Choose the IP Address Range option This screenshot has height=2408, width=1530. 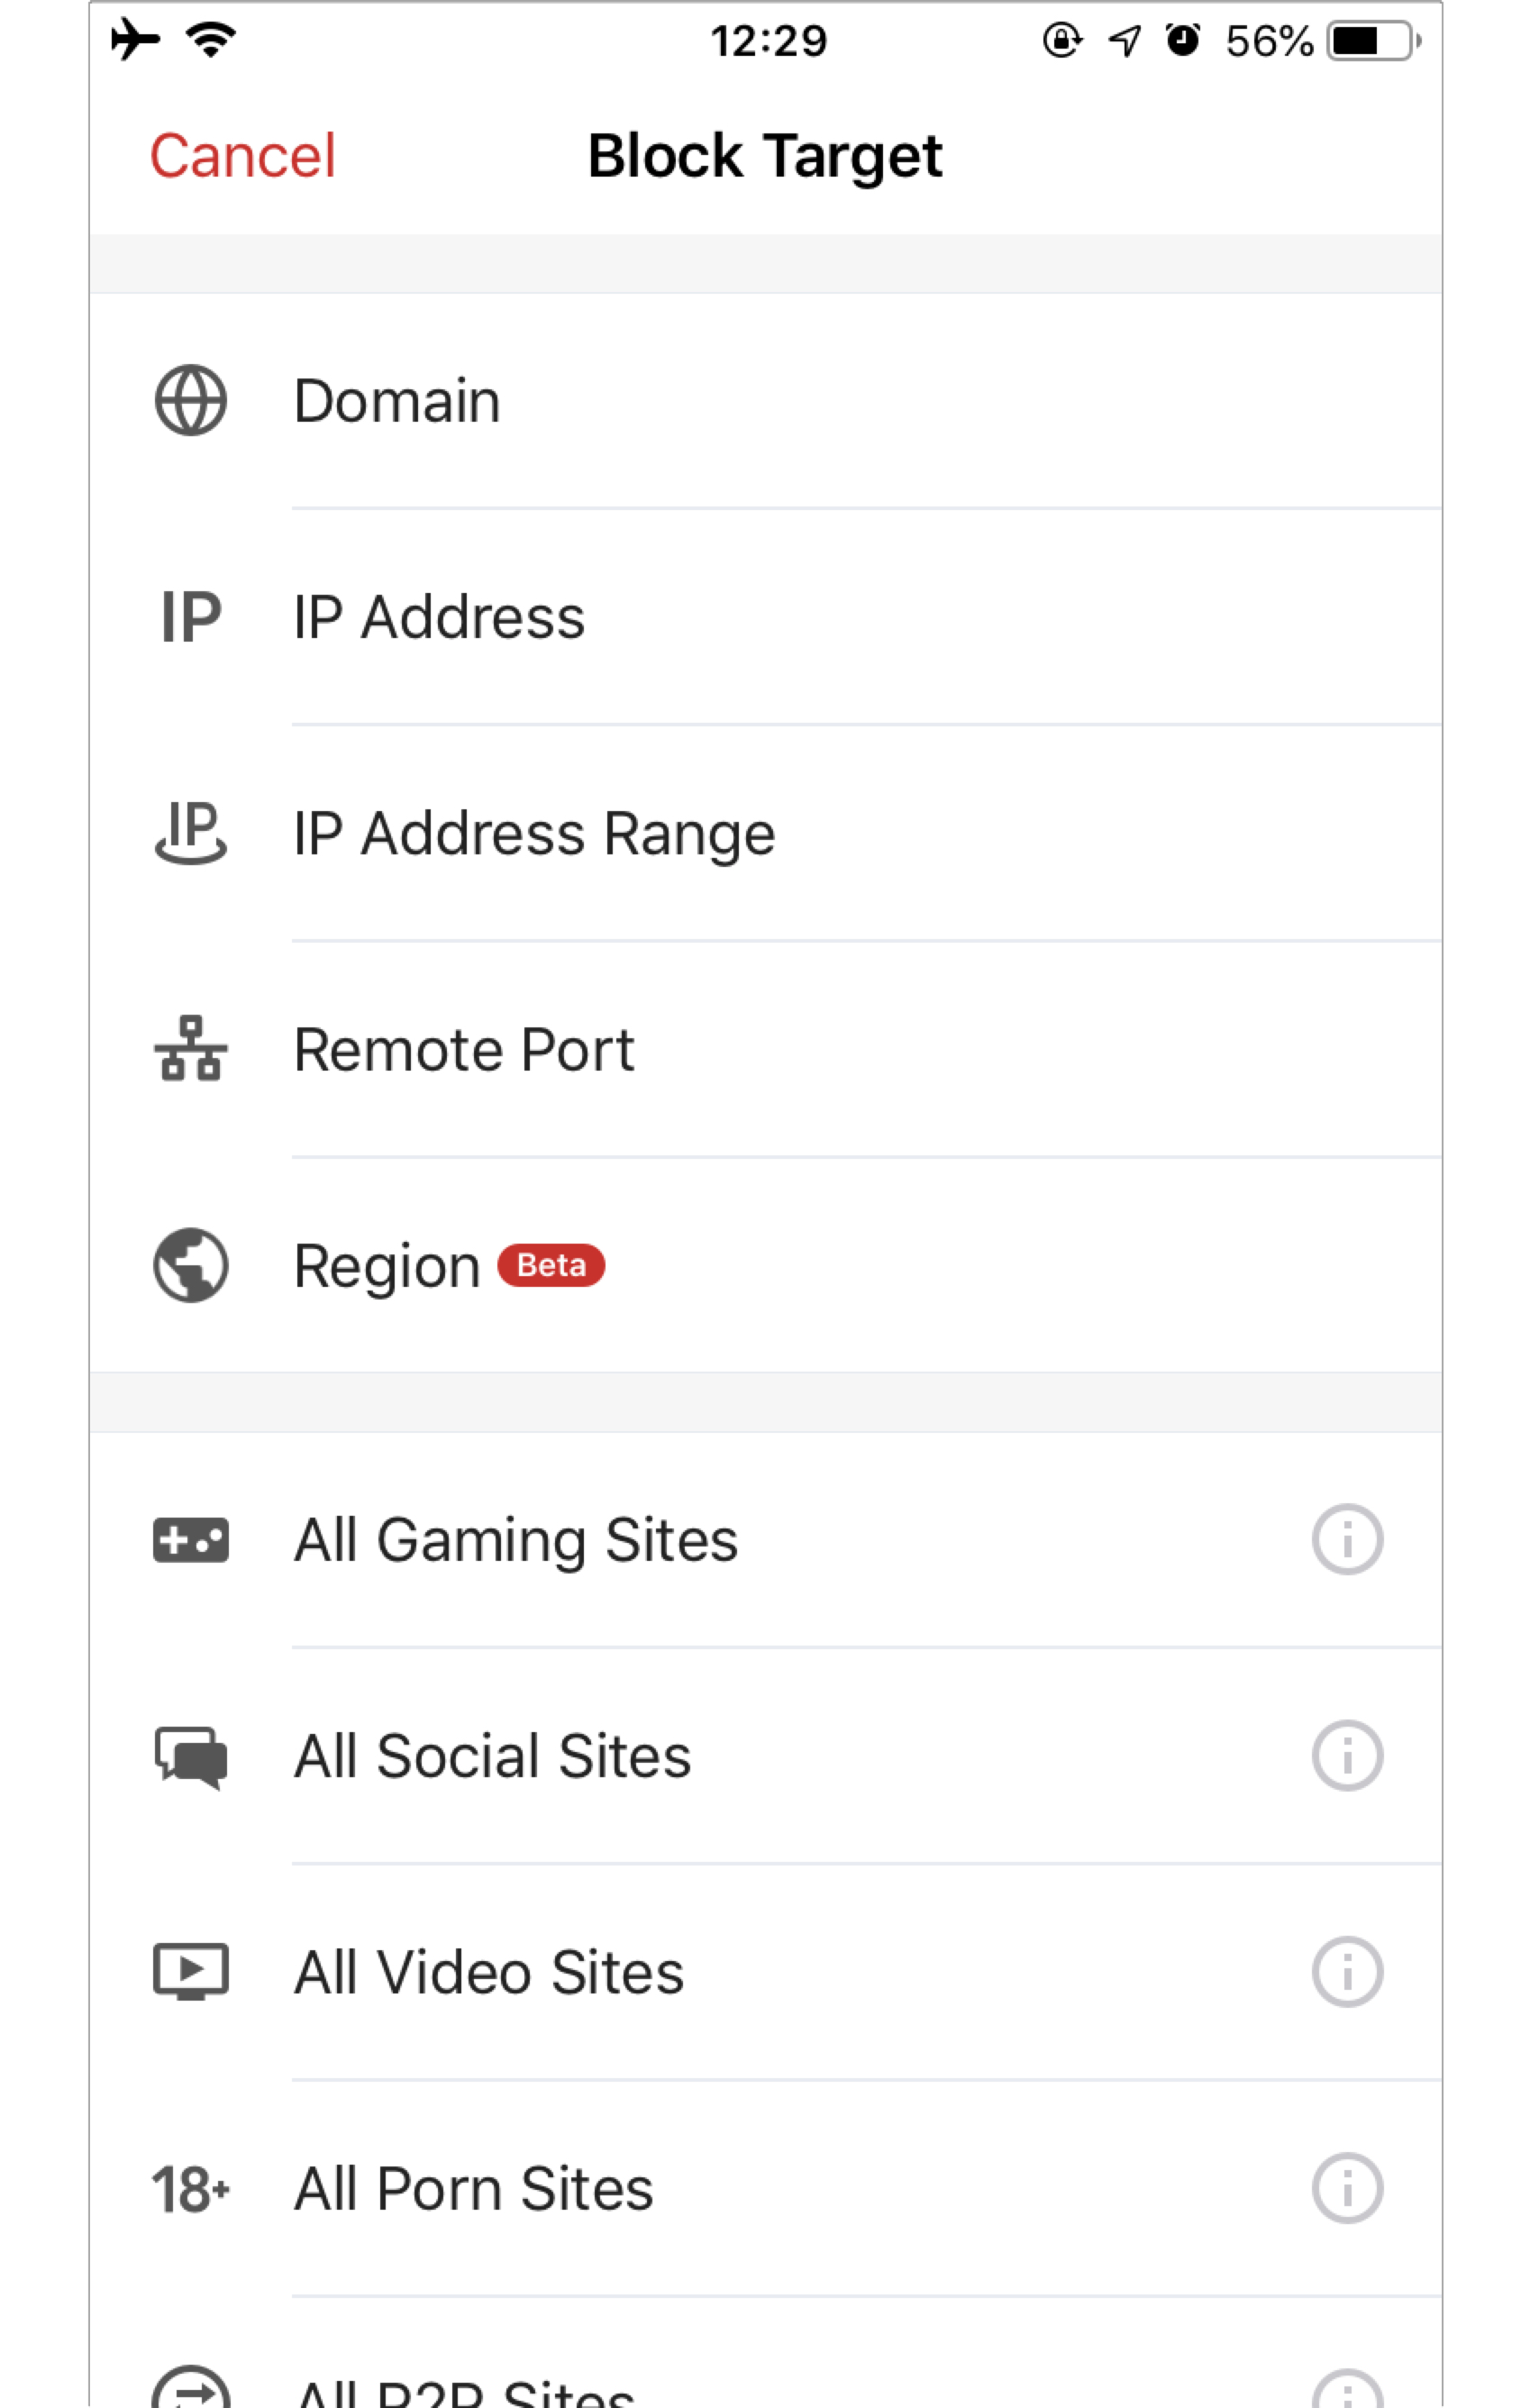[x=765, y=833]
